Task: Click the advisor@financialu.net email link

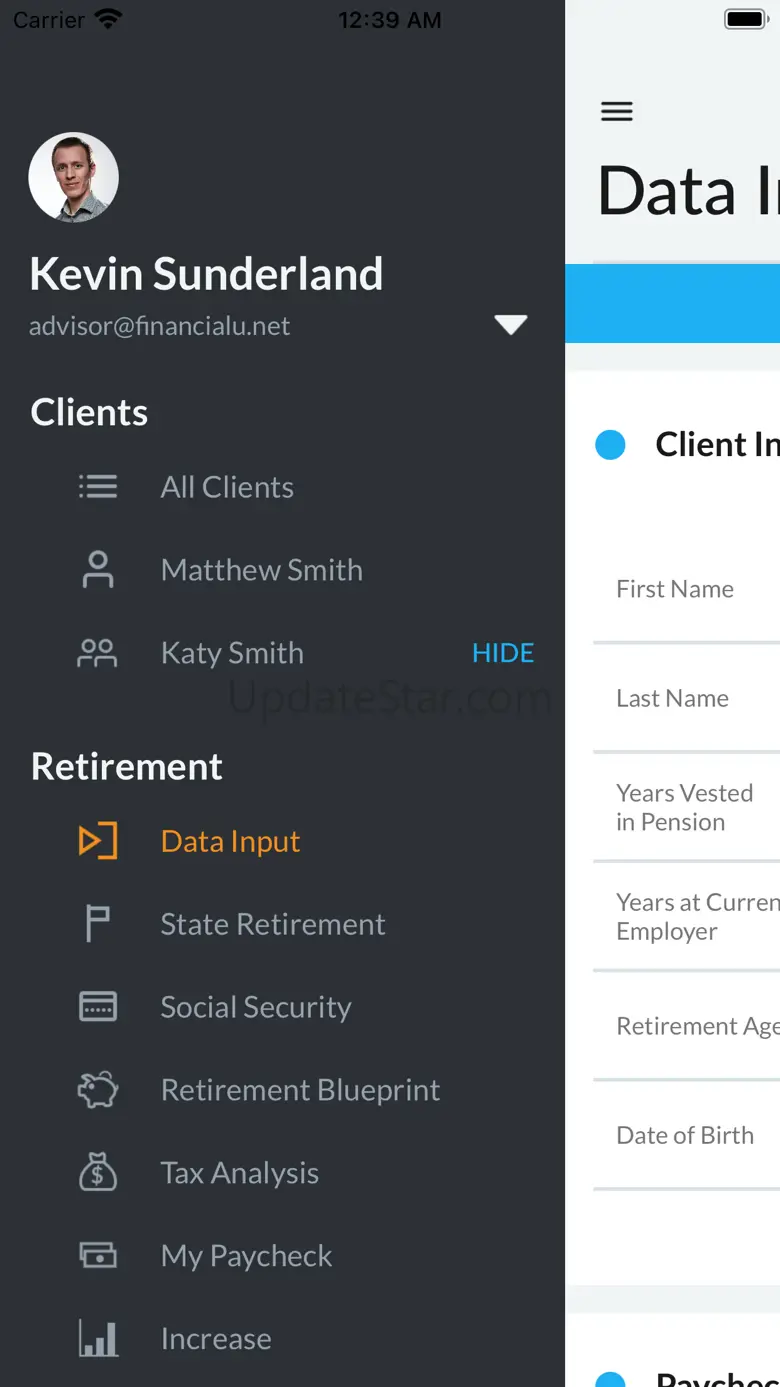Action: click(x=160, y=326)
